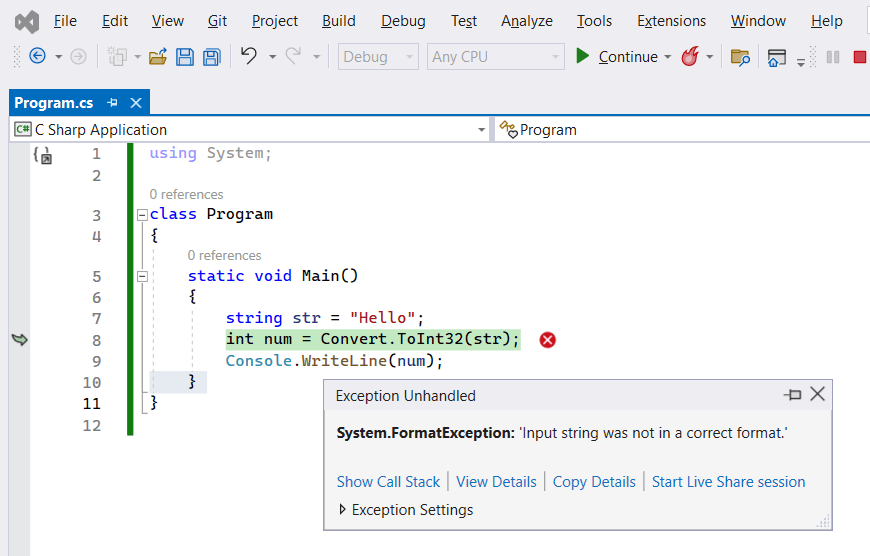Click the Navigate Forward arrow icon
The width and height of the screenshot is (870, 556).
click(x=79, y=57)
